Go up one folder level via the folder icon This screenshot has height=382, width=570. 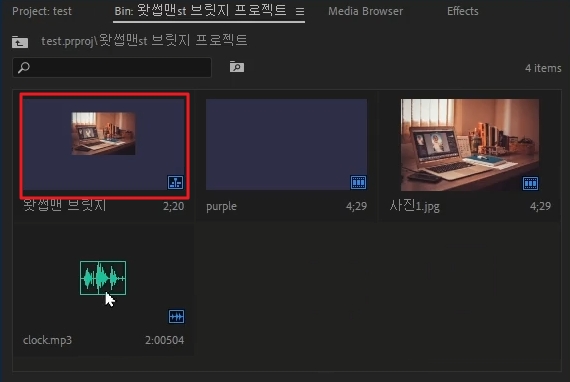point(20,42)
